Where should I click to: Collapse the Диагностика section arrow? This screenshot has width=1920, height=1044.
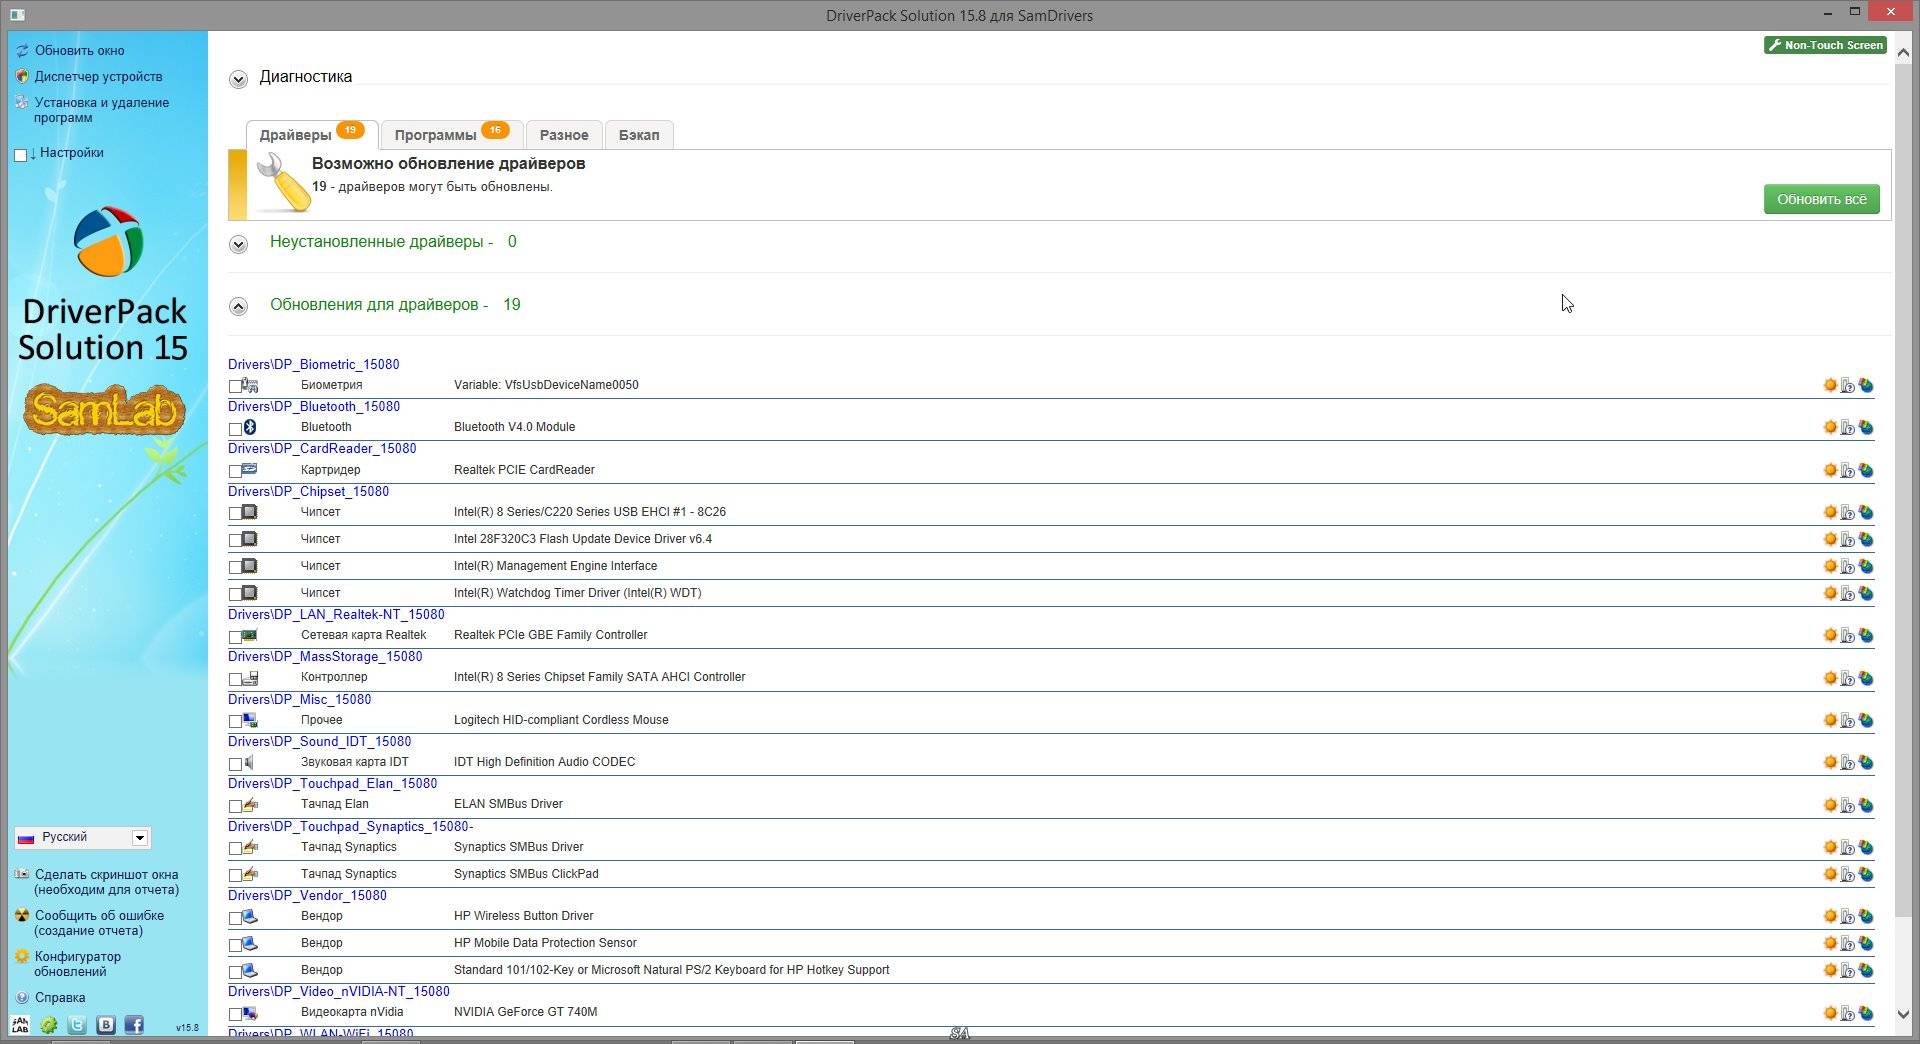(238, 79)
